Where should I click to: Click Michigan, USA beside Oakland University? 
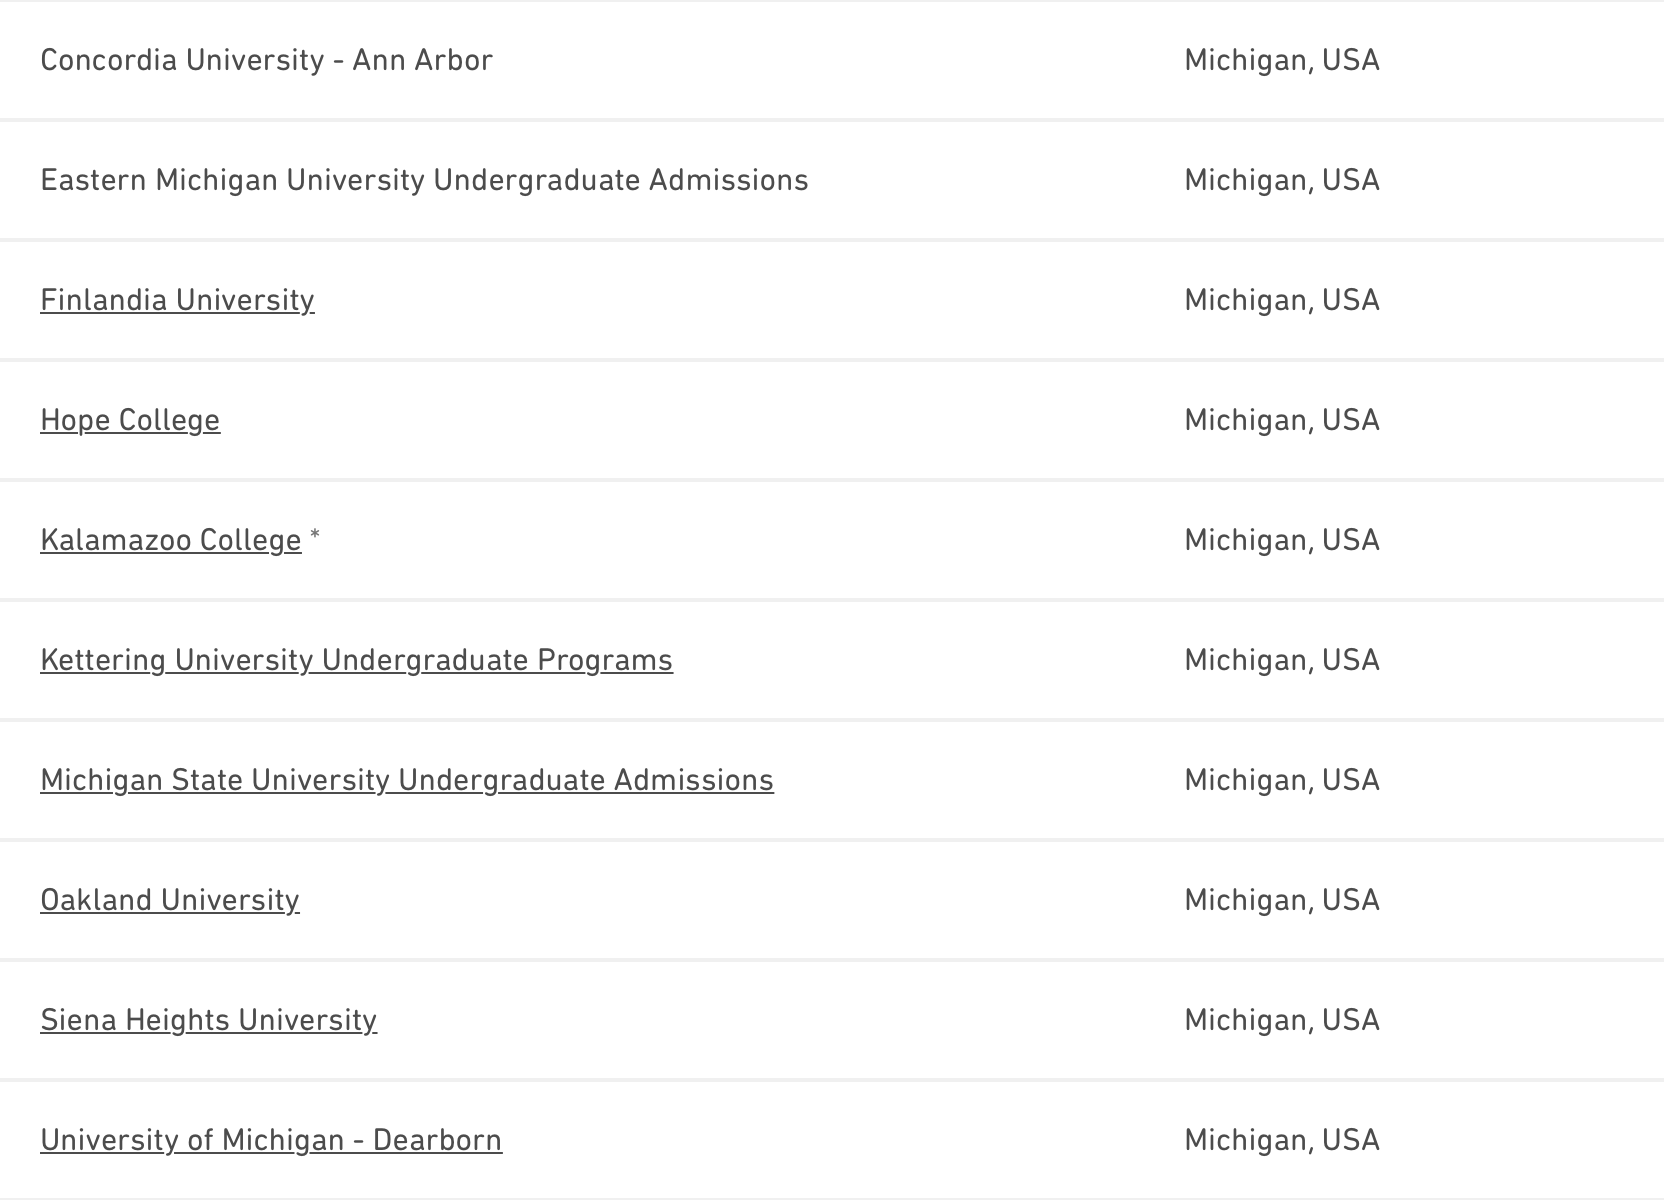[x=1281, y=900]
